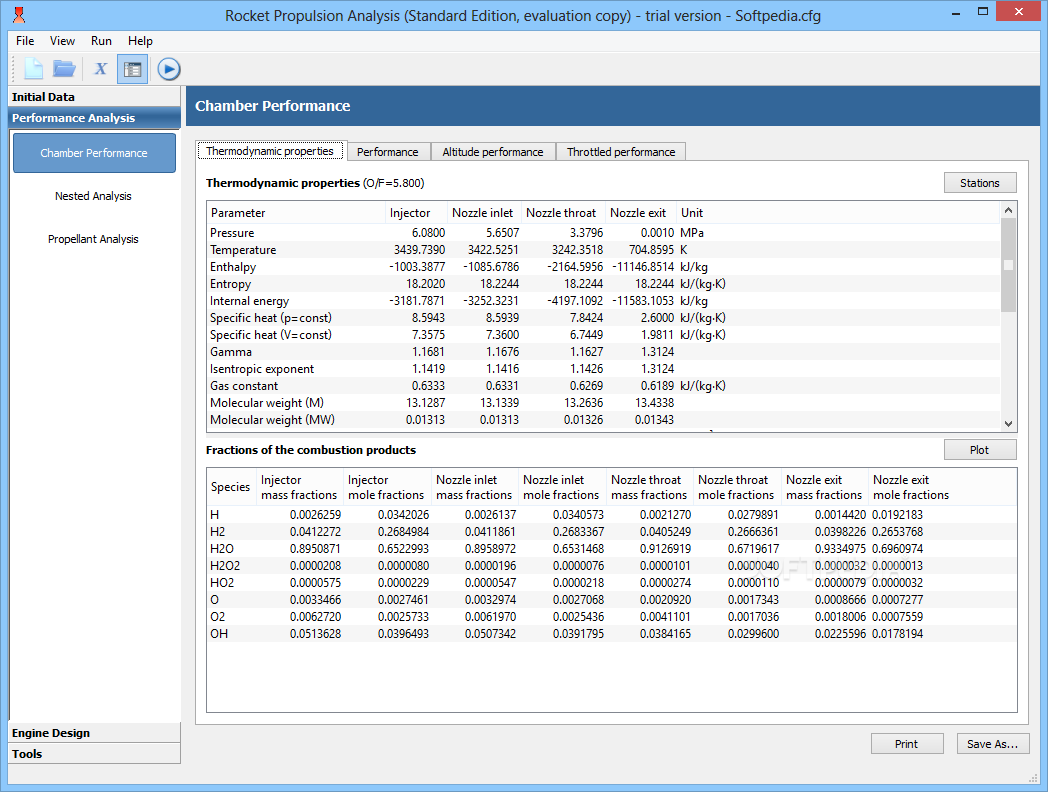
Task: Select the Gamma row
Action: pos(603,352)
